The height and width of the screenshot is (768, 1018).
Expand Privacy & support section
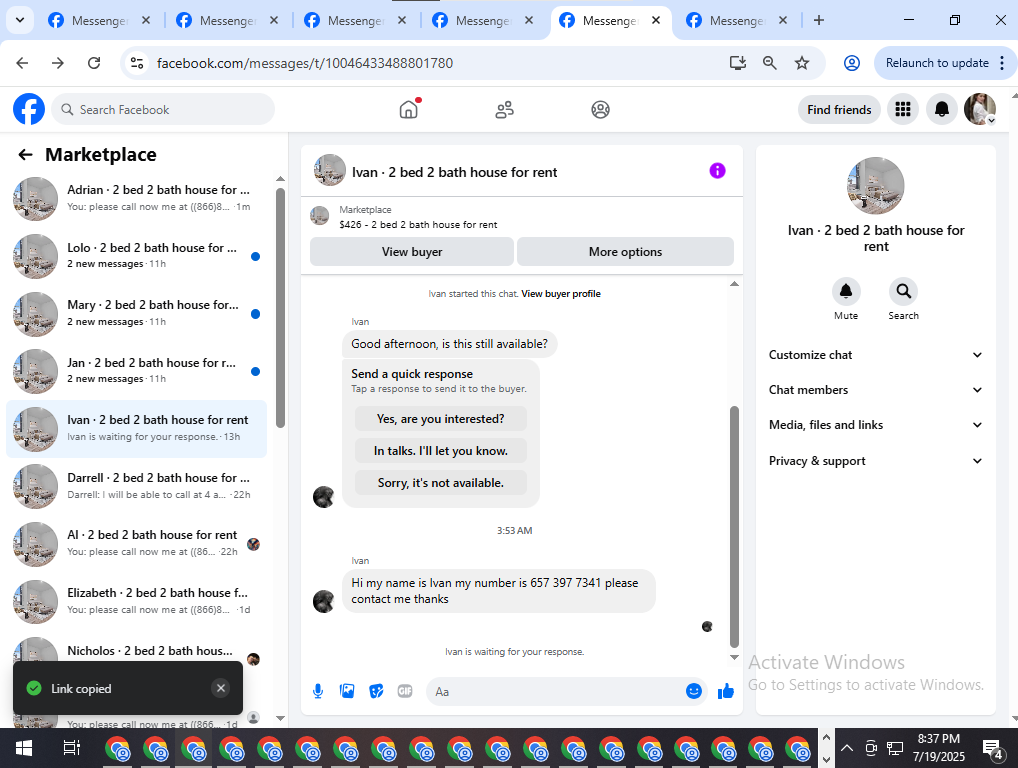click(875, 461)
